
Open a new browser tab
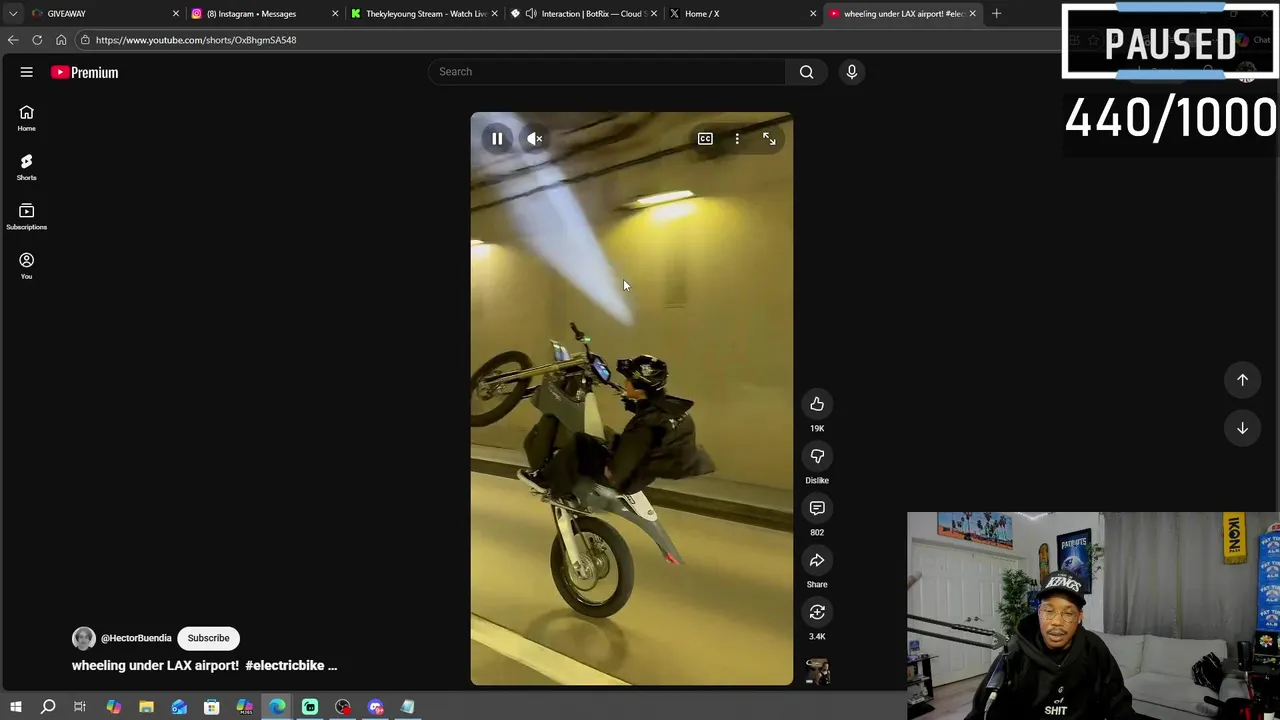996,14
